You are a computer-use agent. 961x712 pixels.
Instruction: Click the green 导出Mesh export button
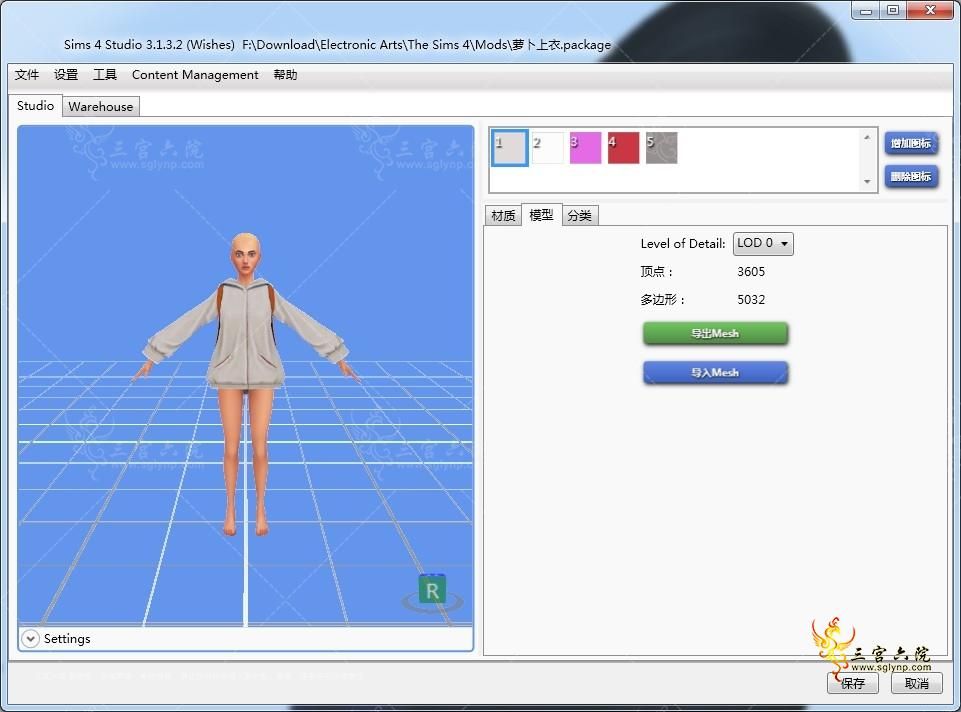pyautogui.click(x=715, y=333)
